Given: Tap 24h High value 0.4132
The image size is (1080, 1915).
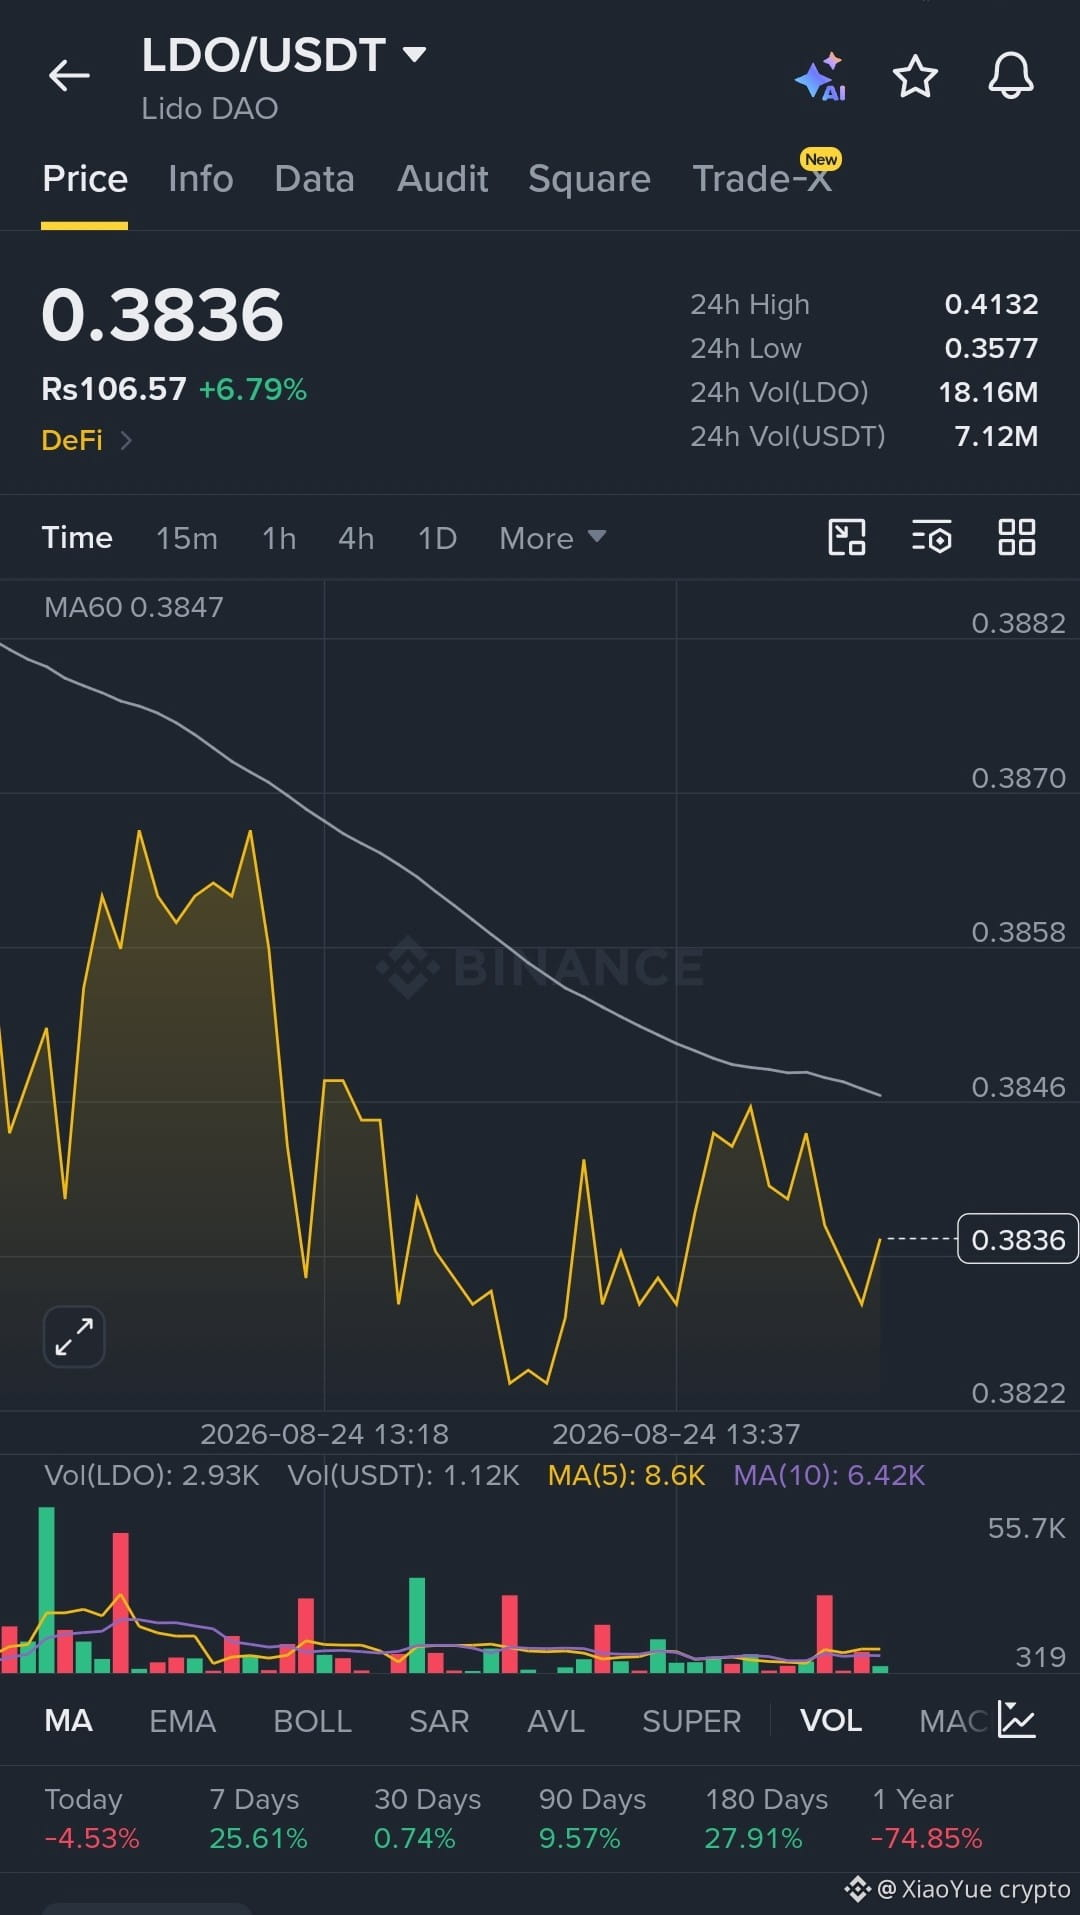Looking at the screenshot, I should [991, 304].
